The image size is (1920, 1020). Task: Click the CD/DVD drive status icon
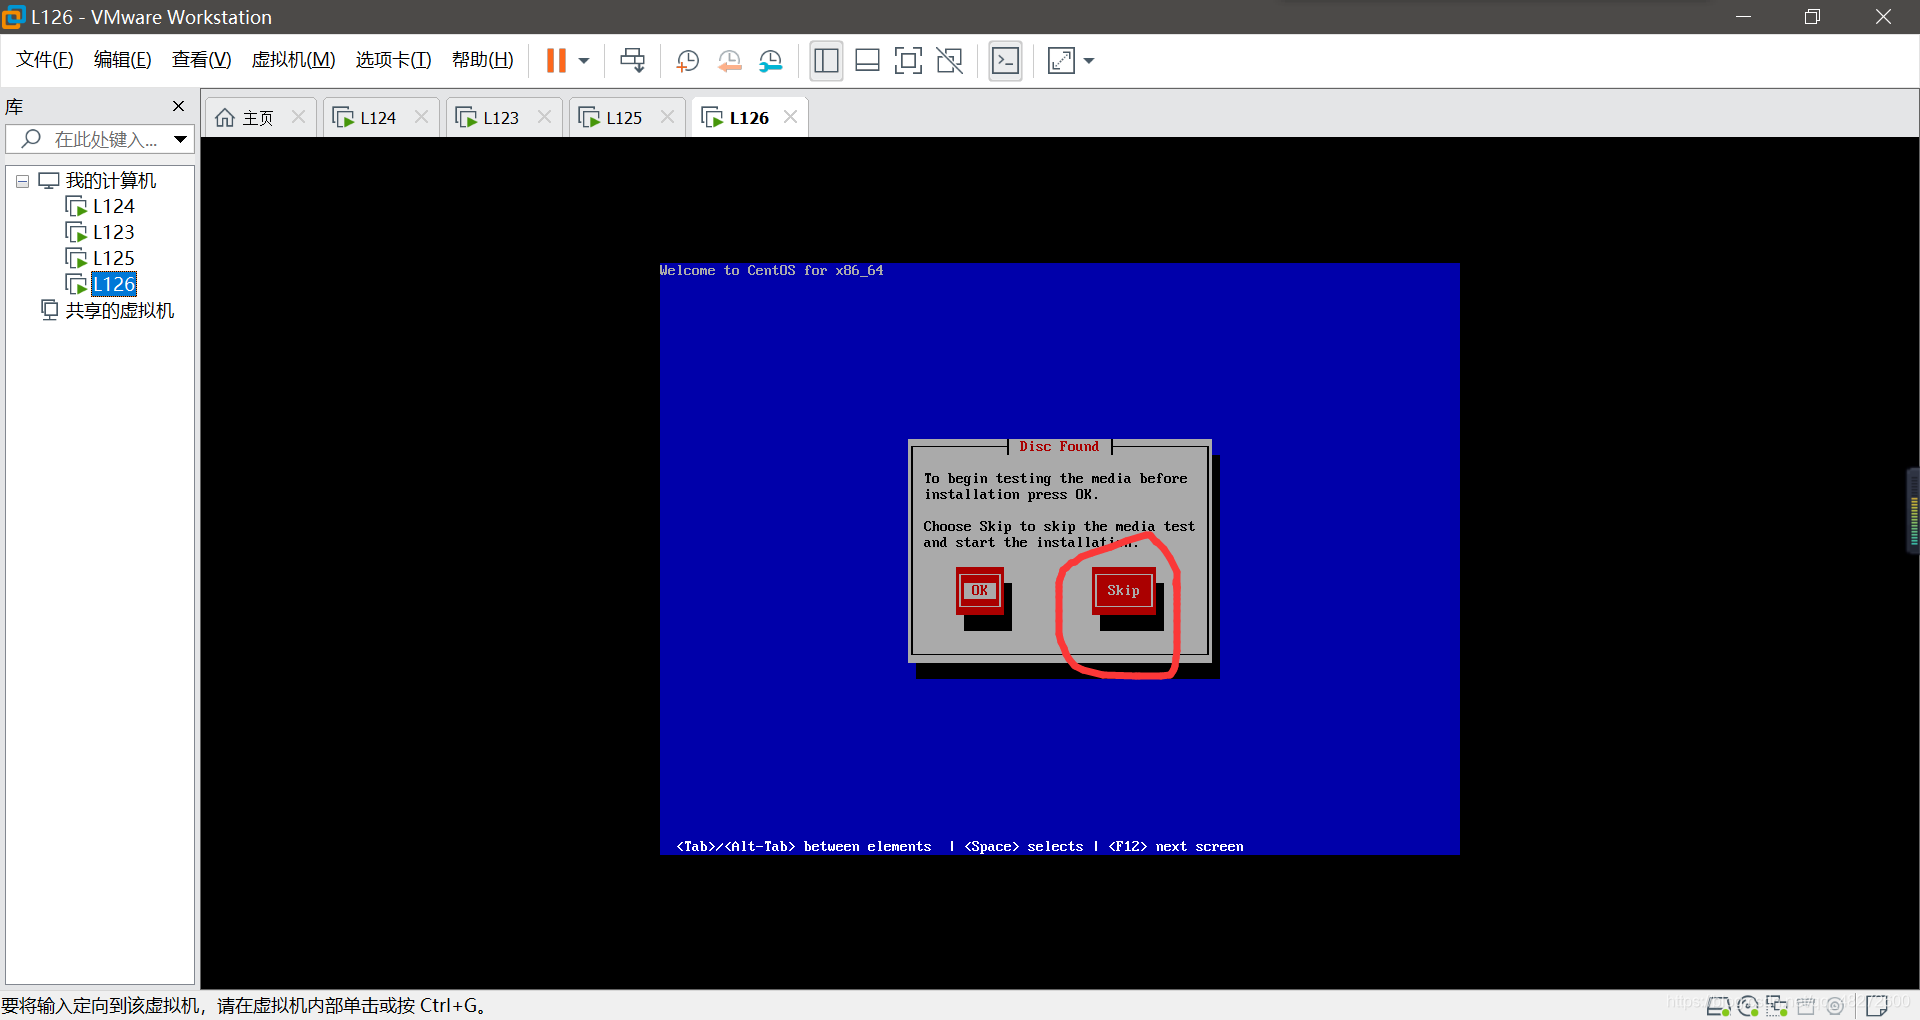tap(1747, 1006)
